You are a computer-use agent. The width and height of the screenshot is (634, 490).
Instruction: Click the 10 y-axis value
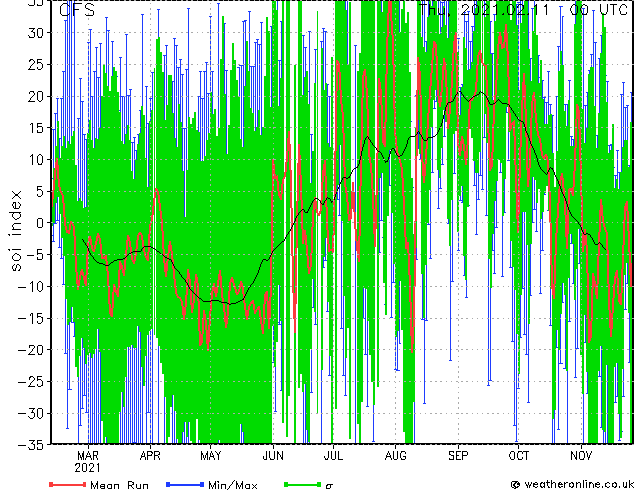tap(37, 160)
